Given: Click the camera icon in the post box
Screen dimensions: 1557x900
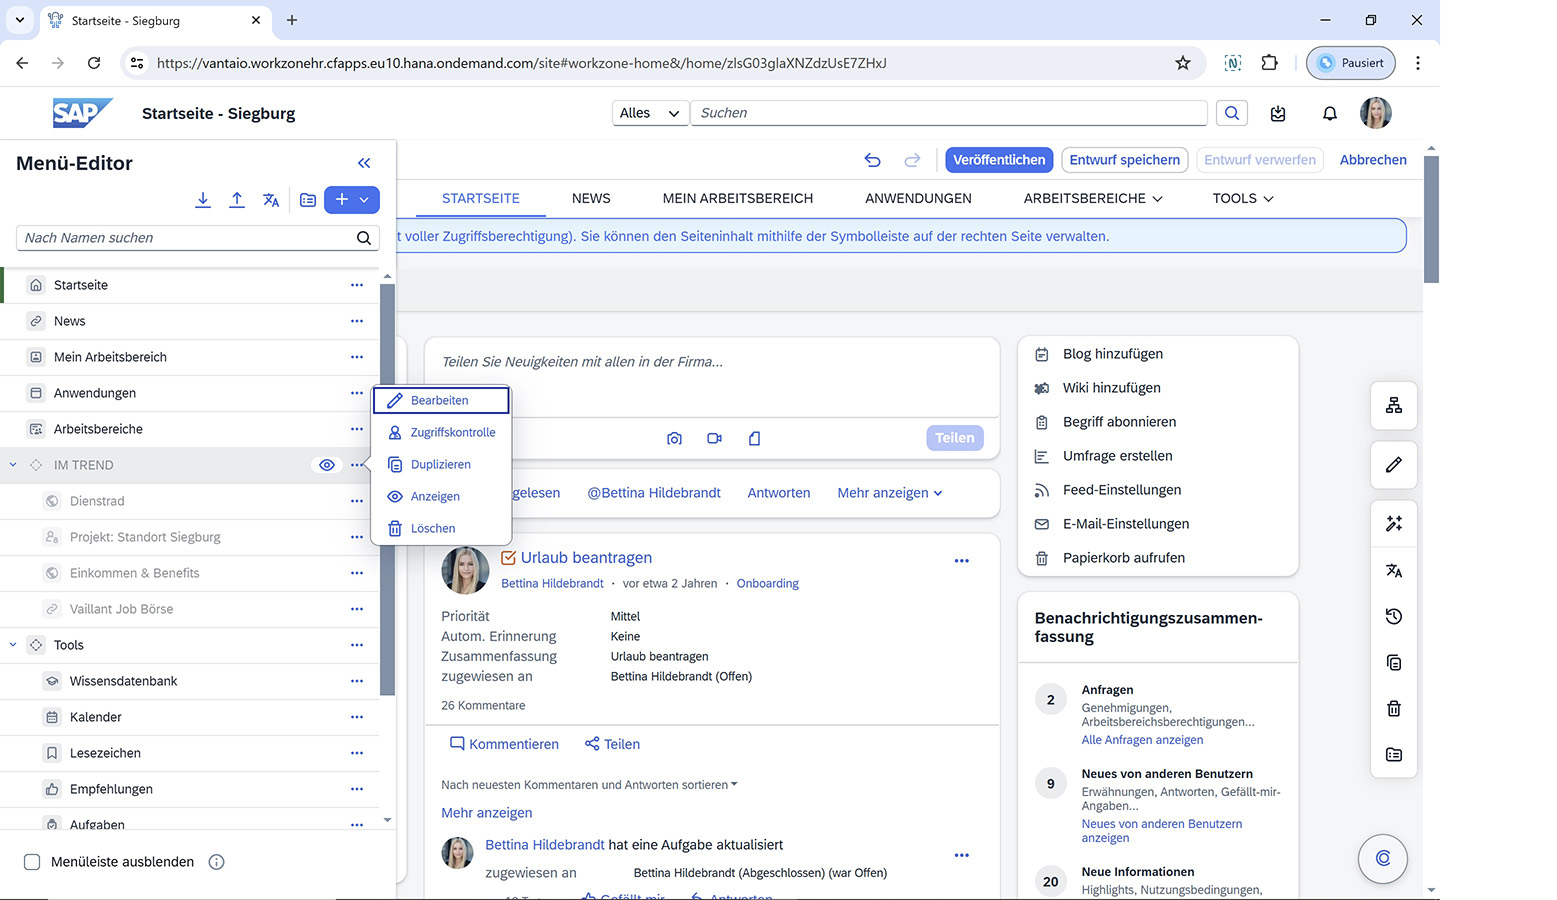Looking at the screenshot, I should point(674,438).
